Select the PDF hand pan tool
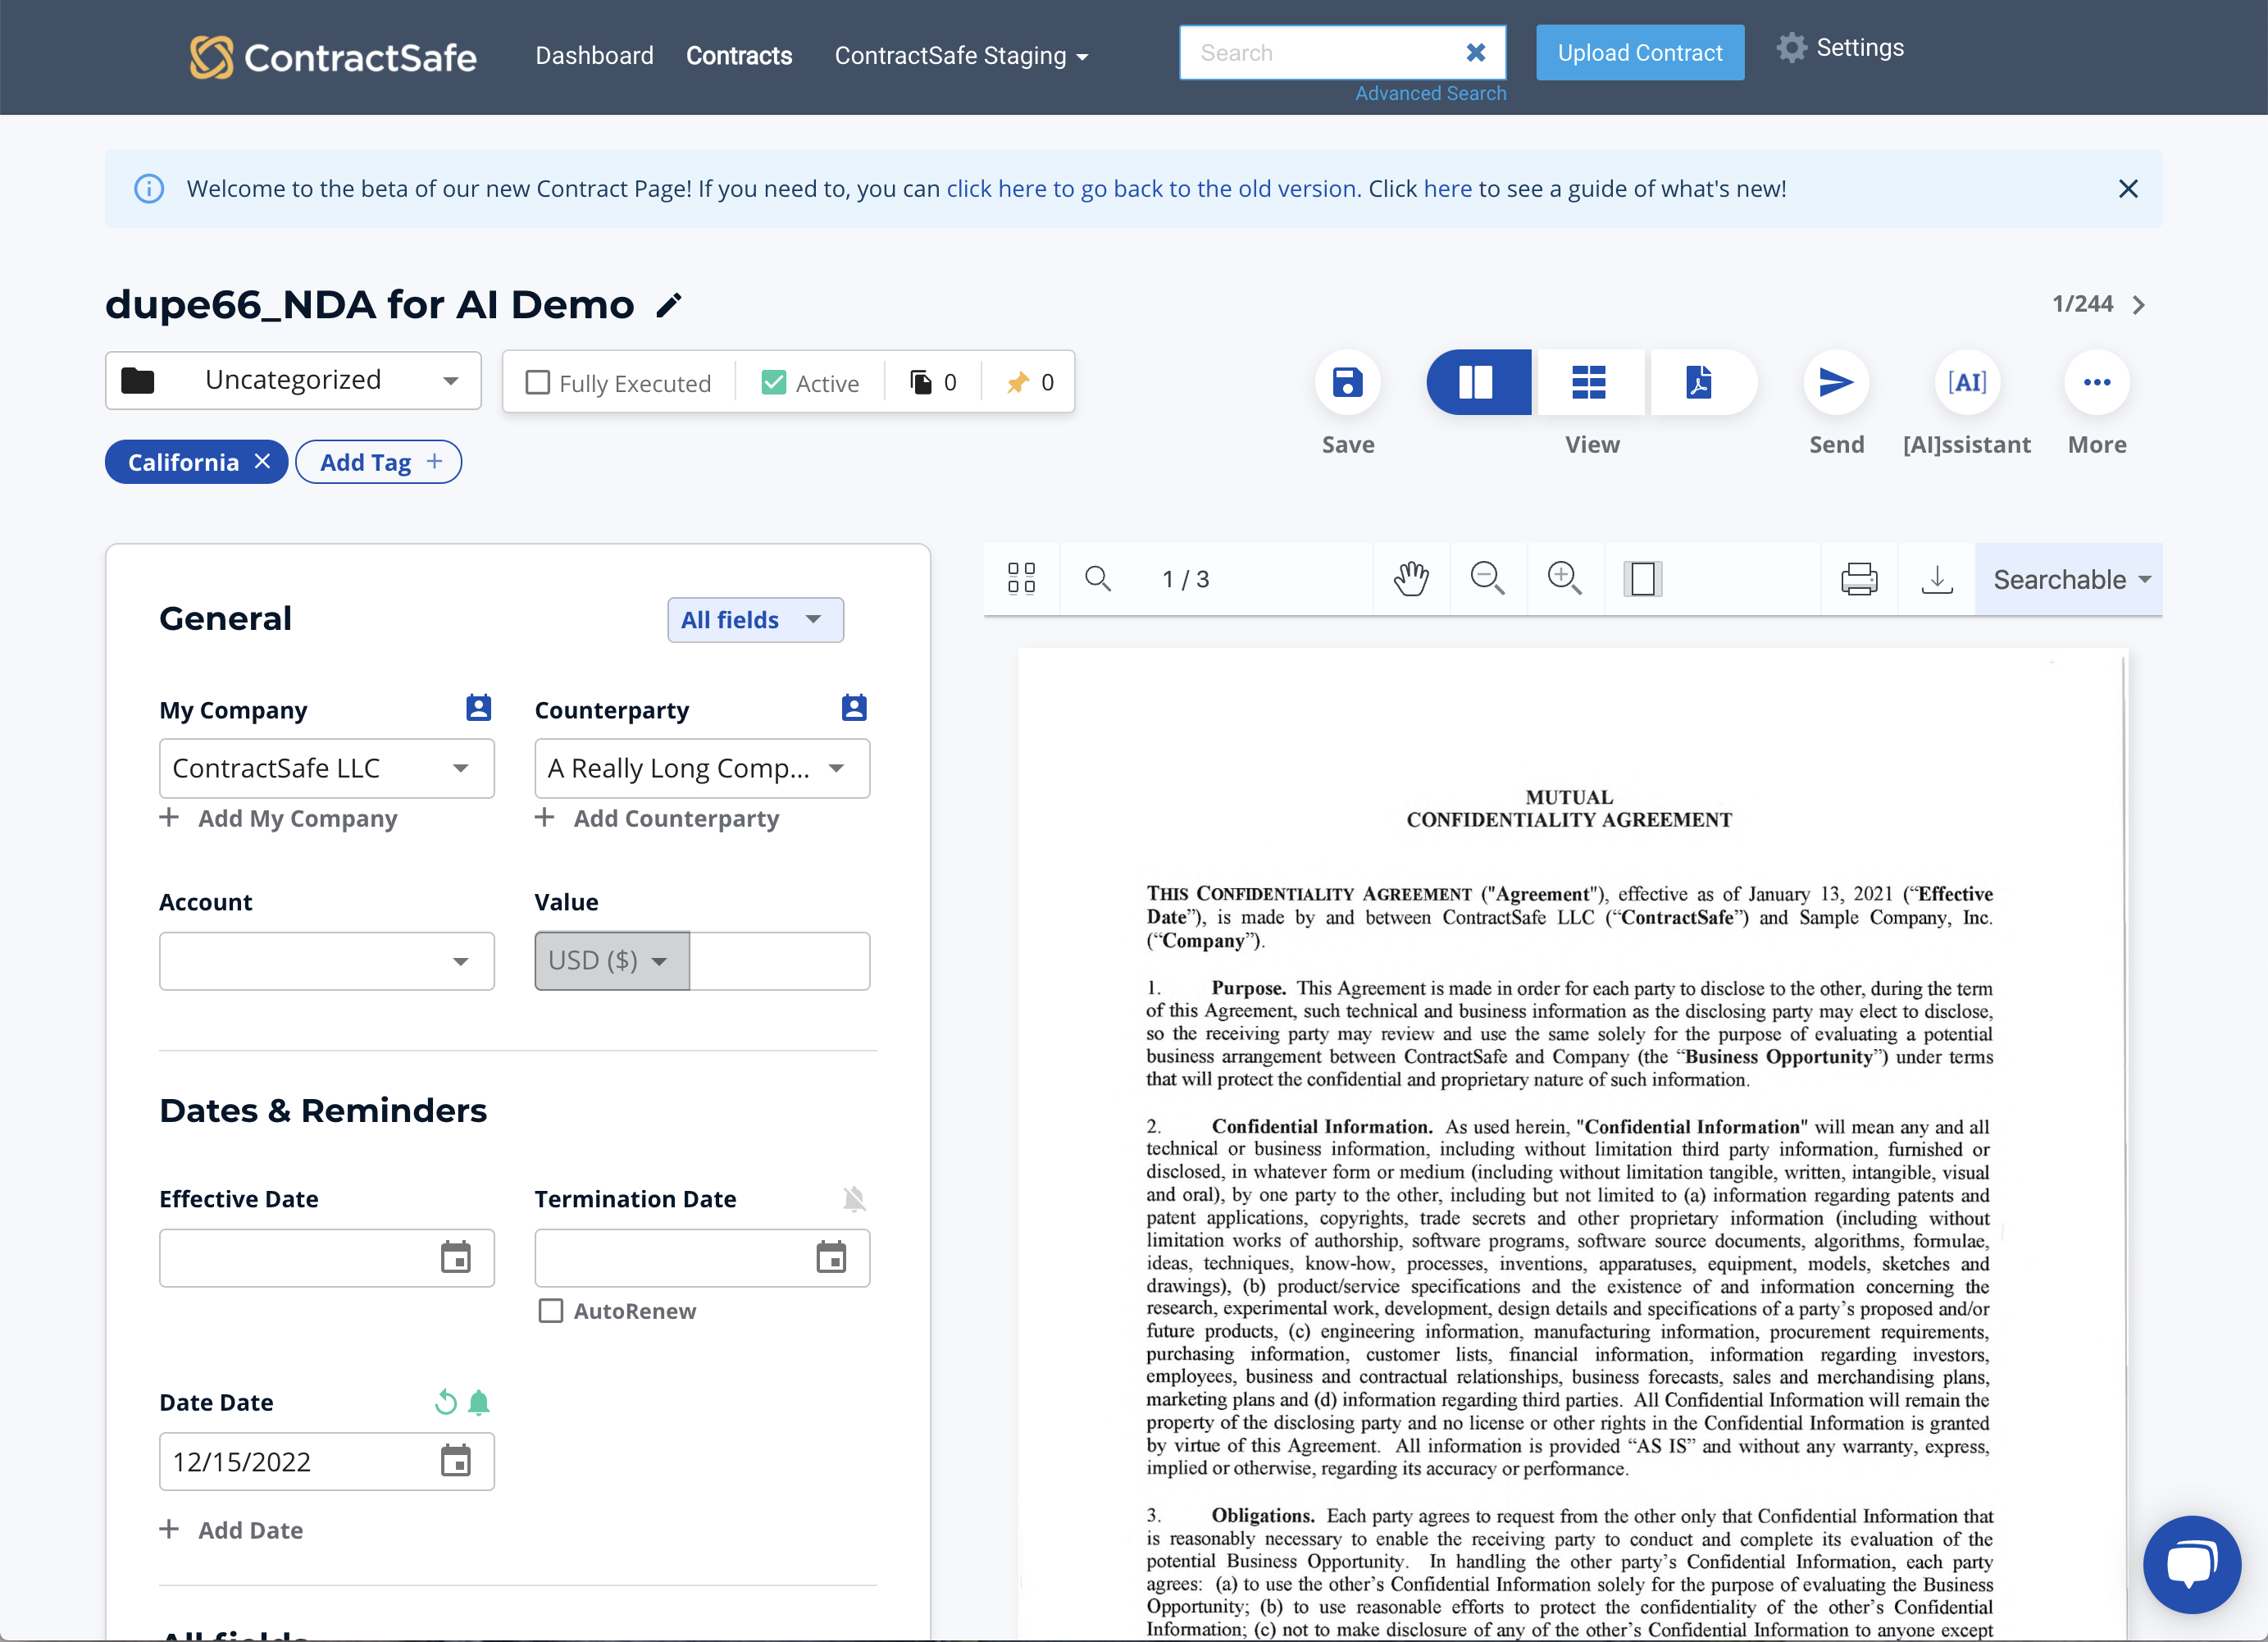The image size is (2268, 1642). [x=1411, y=578]
